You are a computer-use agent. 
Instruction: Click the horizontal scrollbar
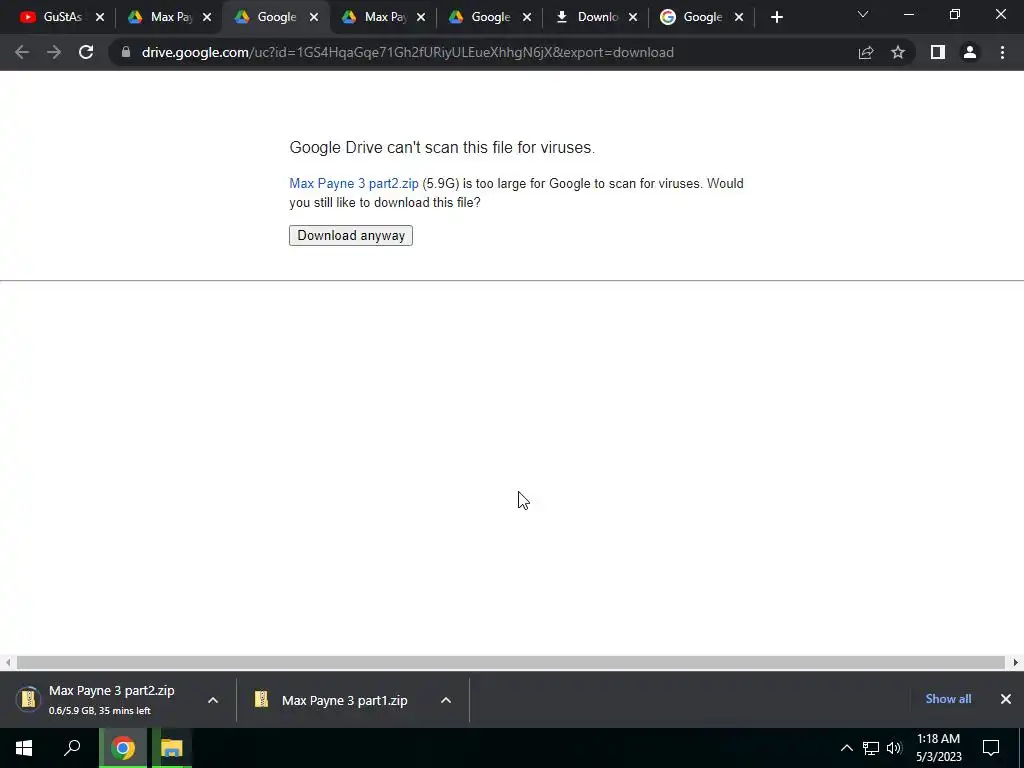point(511,662)
